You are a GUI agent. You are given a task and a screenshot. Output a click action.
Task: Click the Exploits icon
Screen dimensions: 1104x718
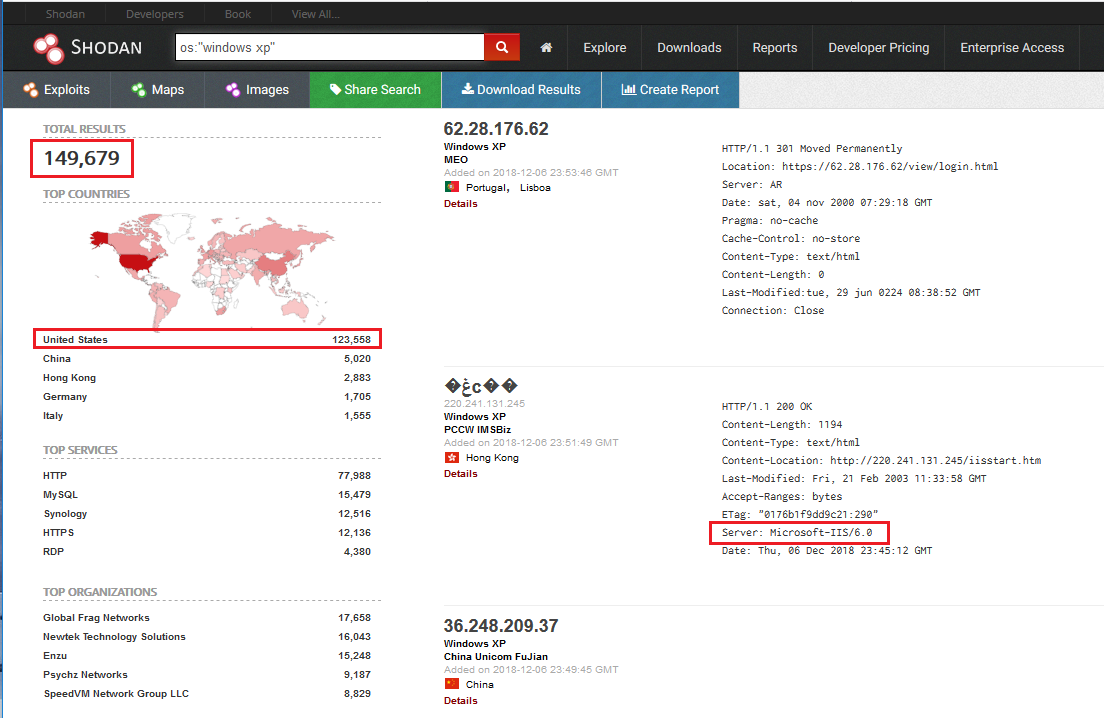point(30,89)
